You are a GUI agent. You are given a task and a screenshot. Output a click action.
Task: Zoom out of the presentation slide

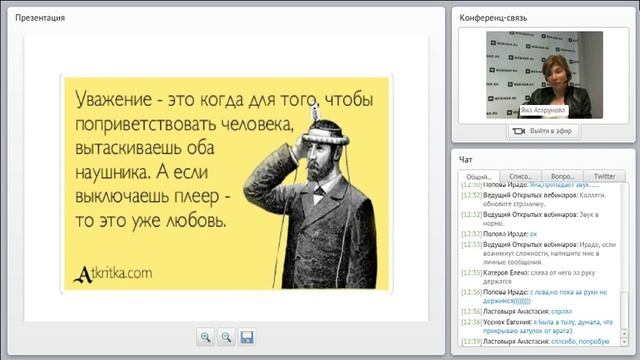click(226, 337)
